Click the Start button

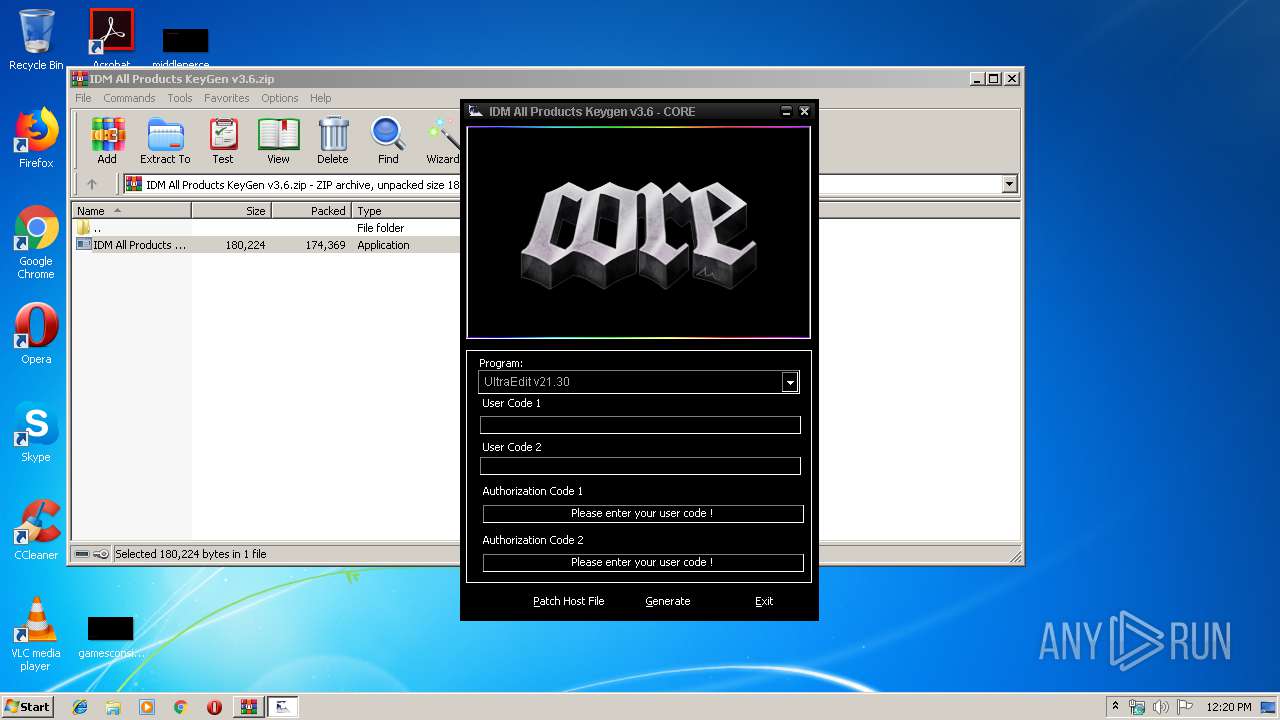[27, 707]
